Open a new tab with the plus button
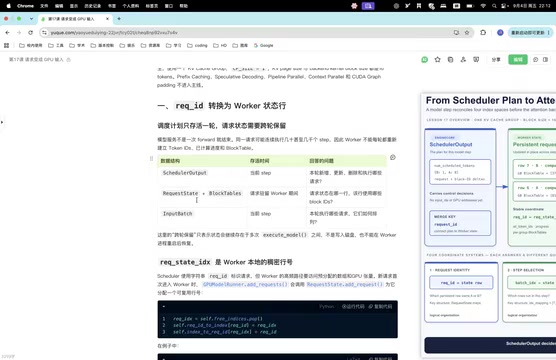 [x=119, y=19]
